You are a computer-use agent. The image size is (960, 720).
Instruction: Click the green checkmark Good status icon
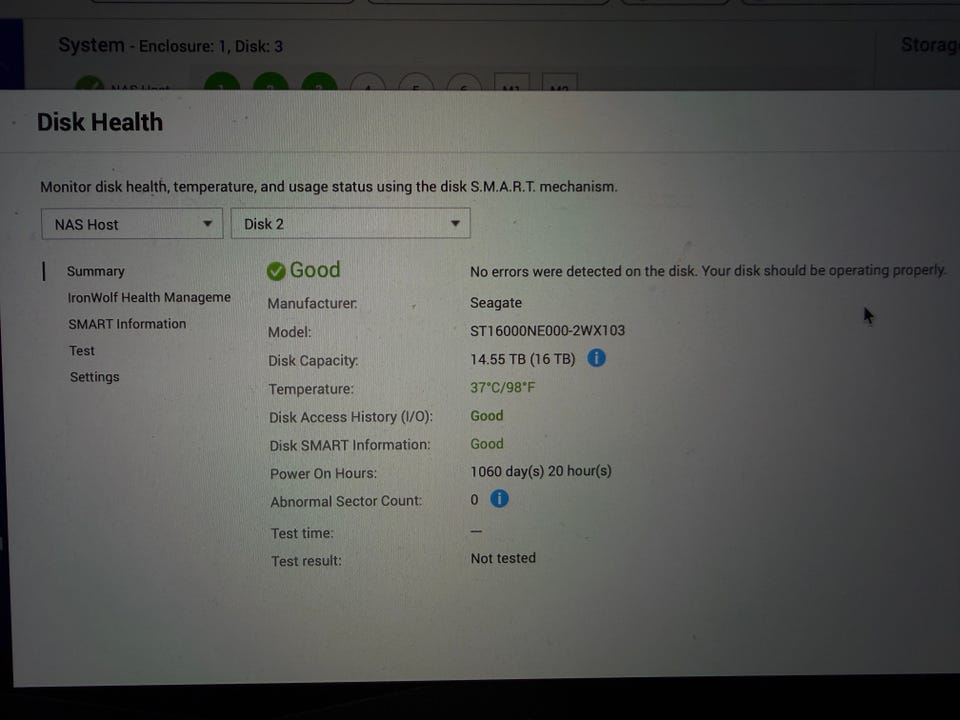[276, 271]
